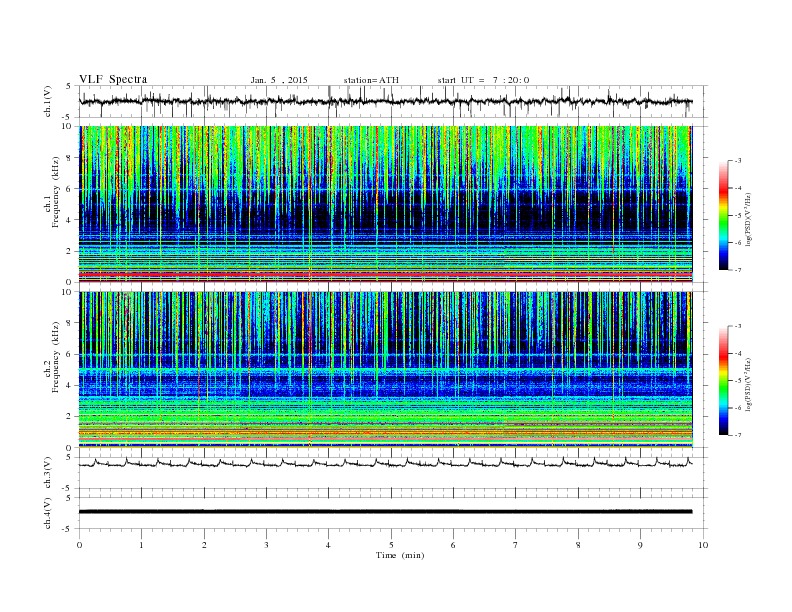Viewport: 792px width, 612px height.
Task: Click the '-7' tick on ch.2 color bar
Action: (738, 435)
